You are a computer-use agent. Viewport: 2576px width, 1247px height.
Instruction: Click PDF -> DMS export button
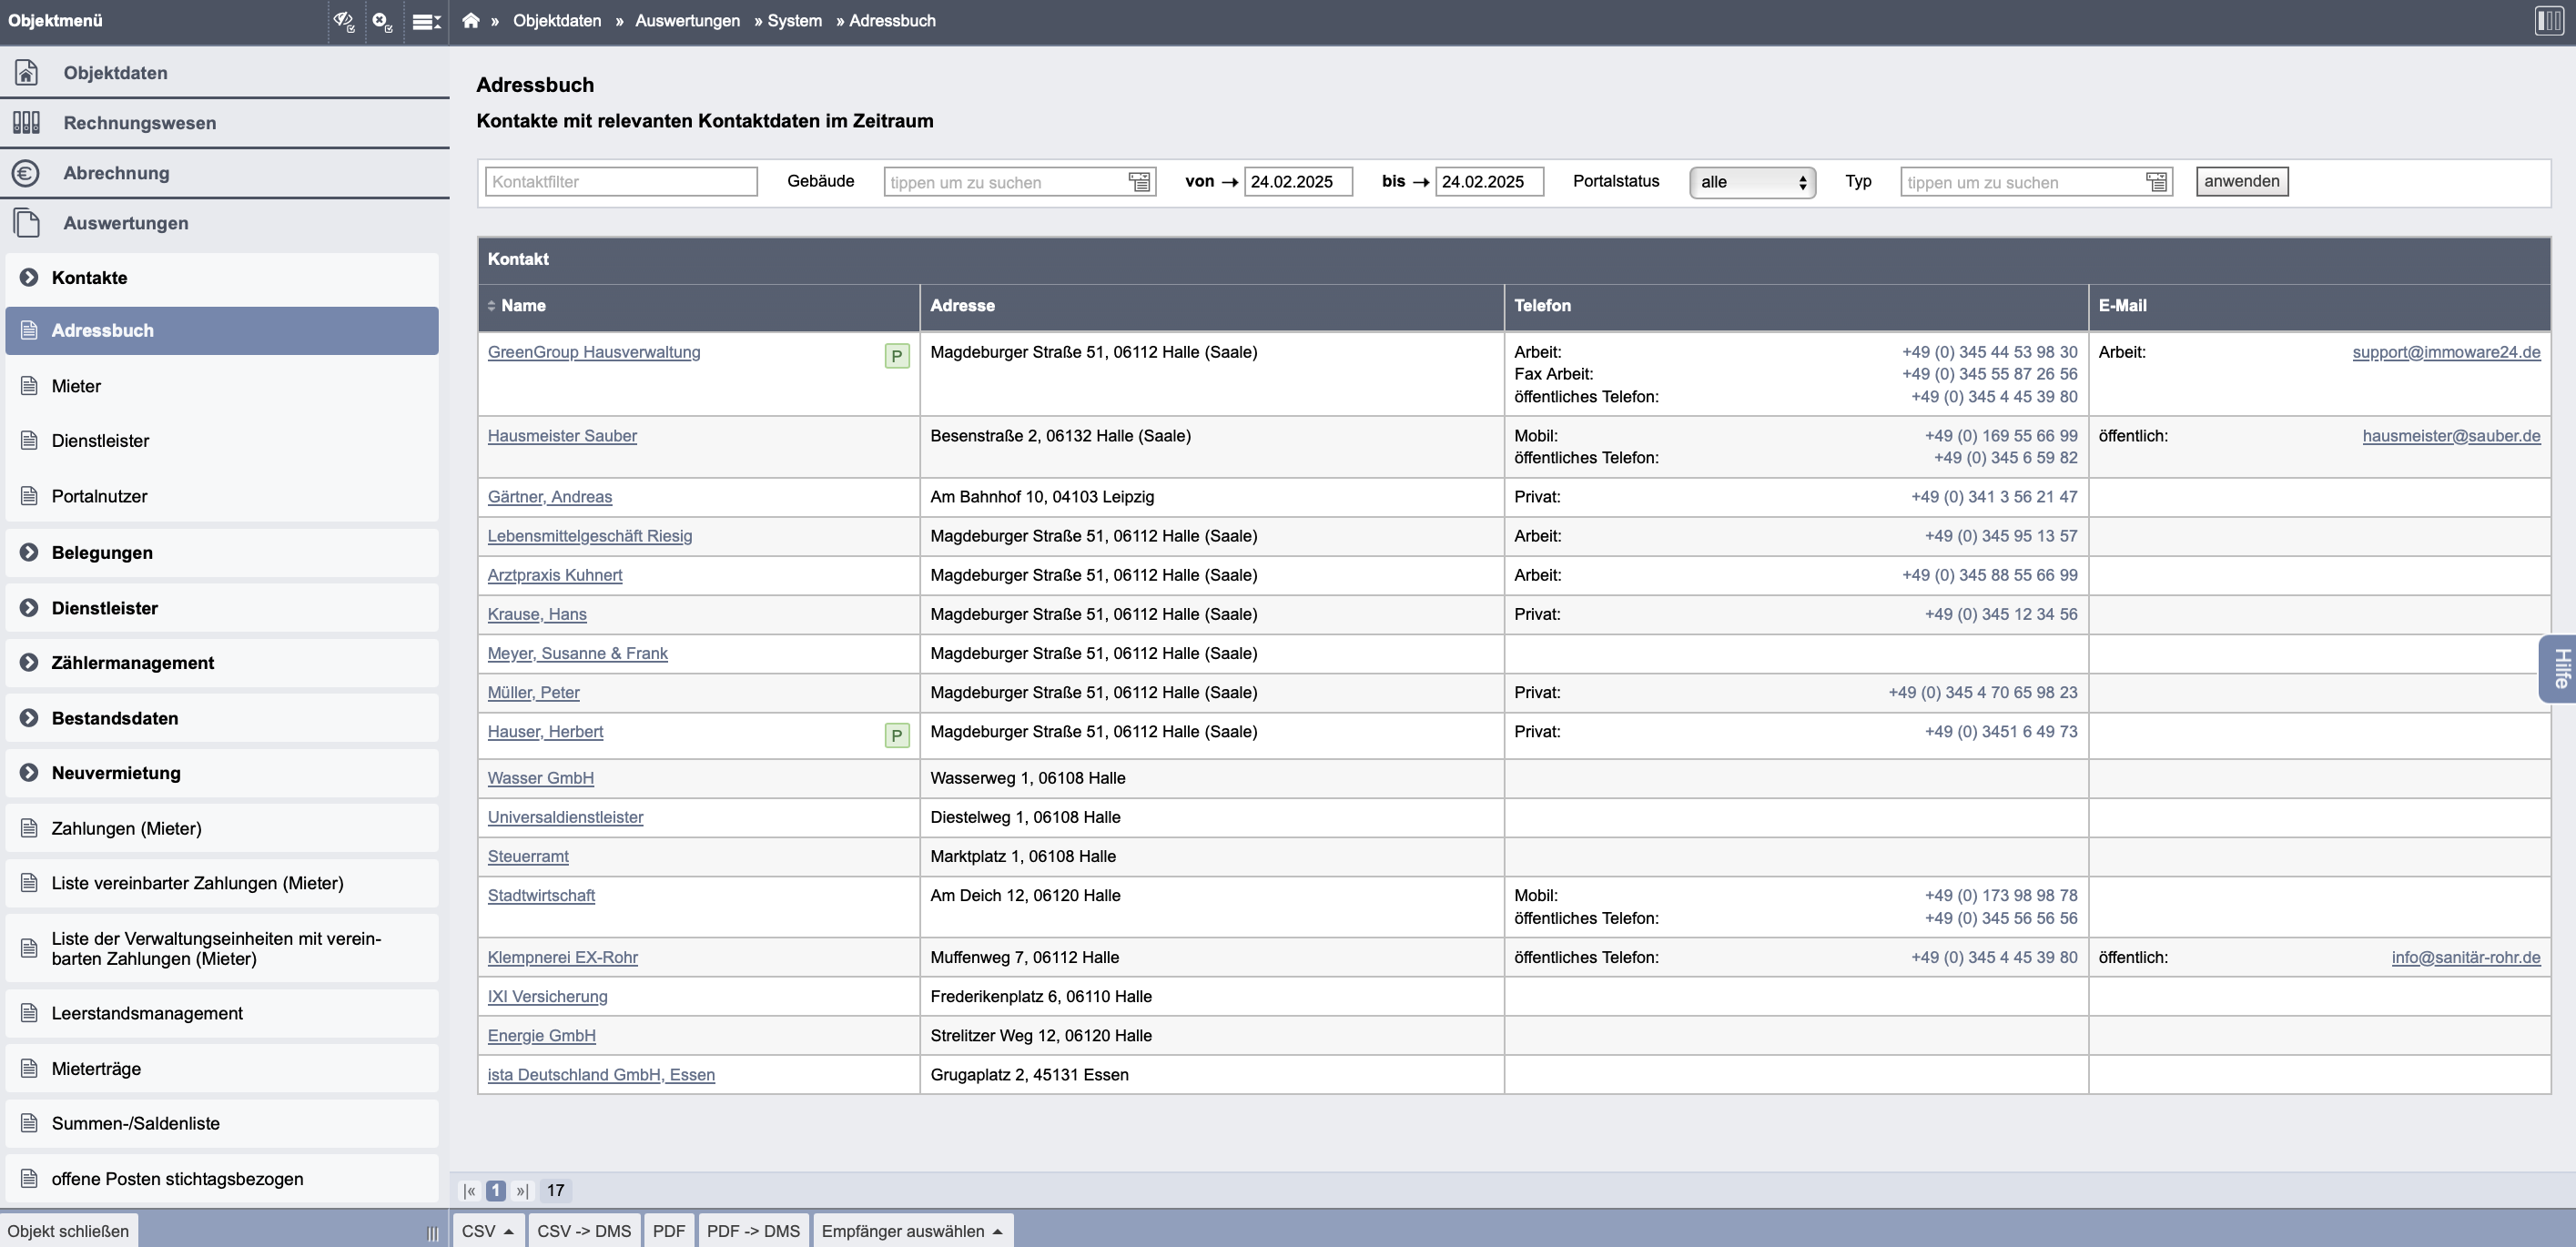coord(753,1231)
